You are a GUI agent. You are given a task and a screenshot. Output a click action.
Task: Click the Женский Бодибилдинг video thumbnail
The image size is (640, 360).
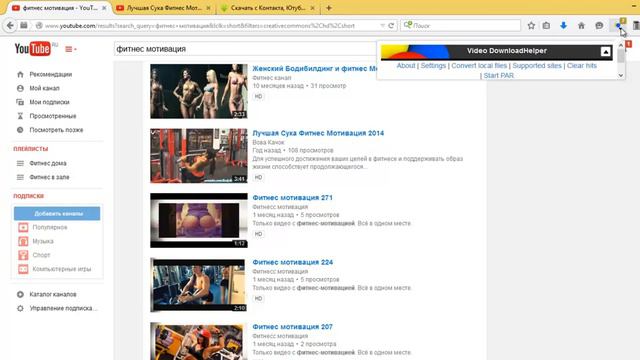click(199, 91)
